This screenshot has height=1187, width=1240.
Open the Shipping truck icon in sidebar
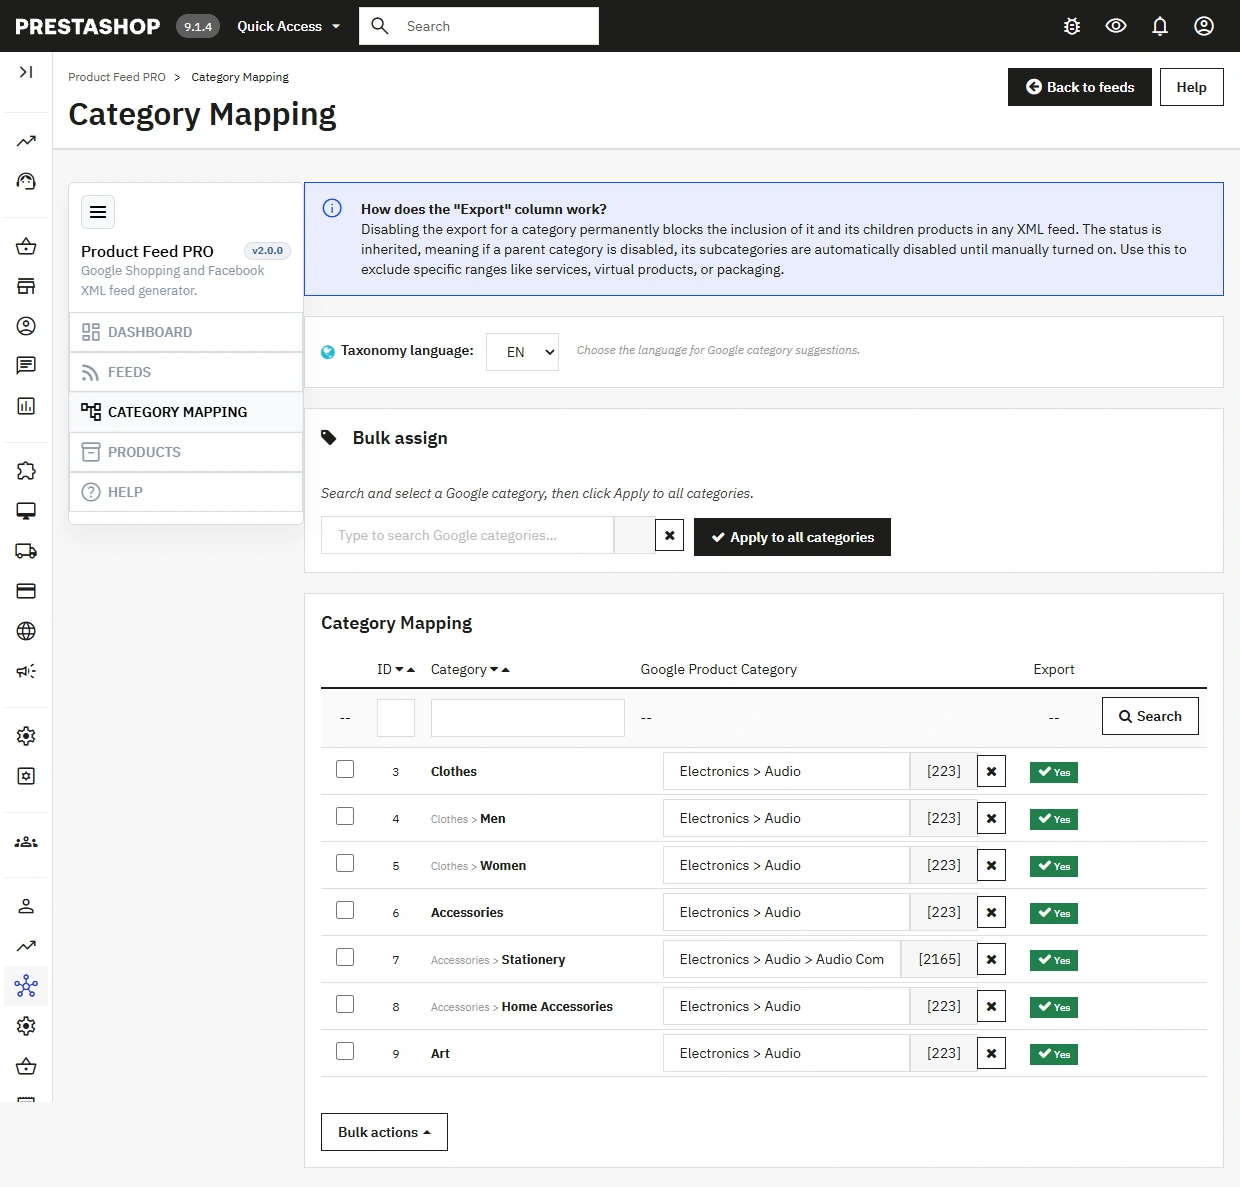[x=26, y=551]
